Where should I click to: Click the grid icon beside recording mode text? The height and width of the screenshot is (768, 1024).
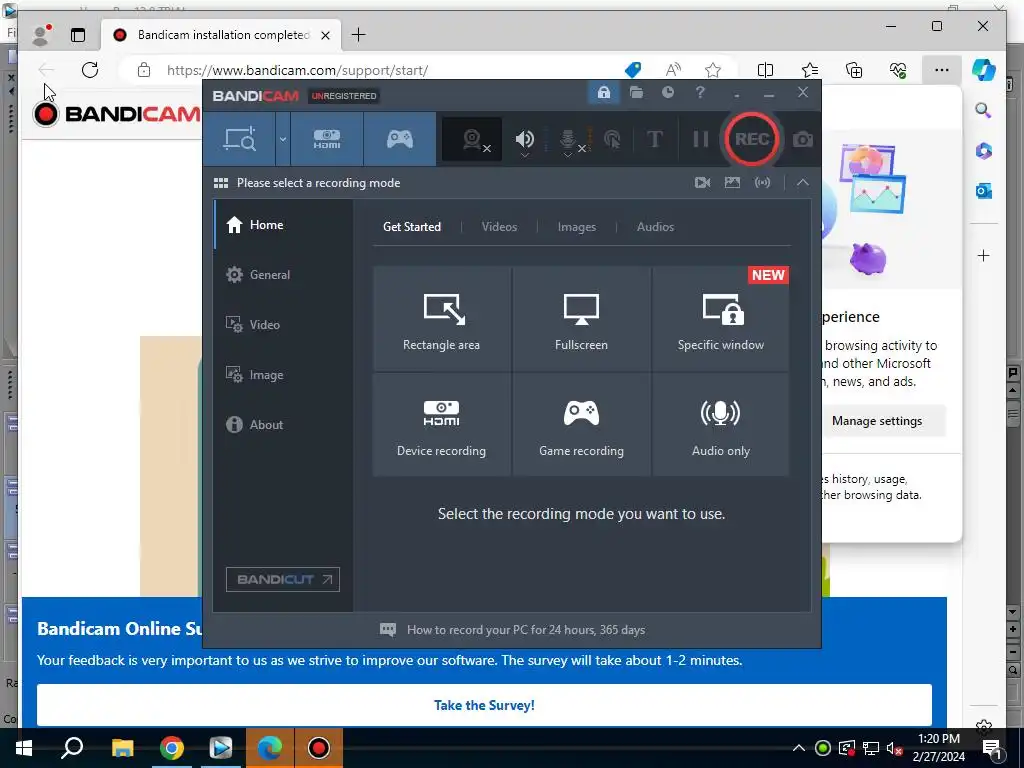click(x=221, y=183)
